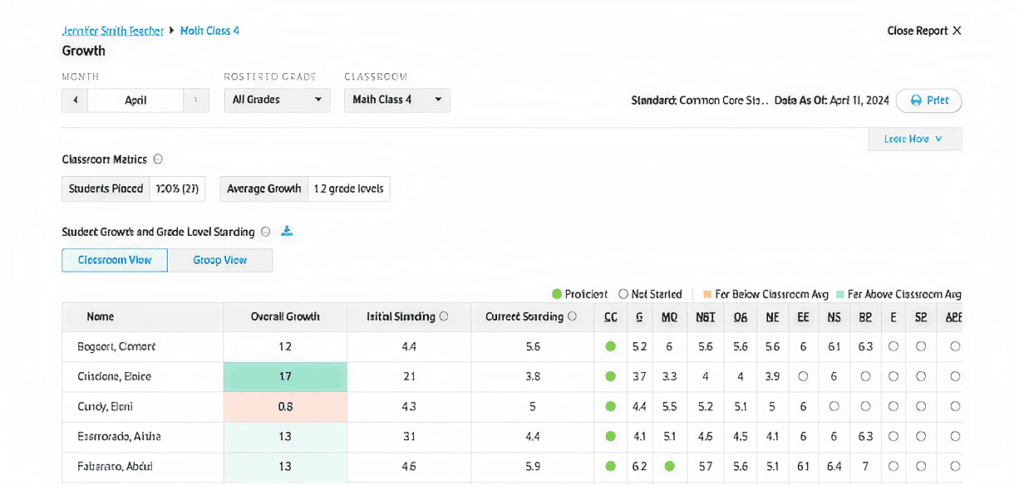
Task: Click proficient green dot in Fabarraro's MO column
Action: pos(669,466)
